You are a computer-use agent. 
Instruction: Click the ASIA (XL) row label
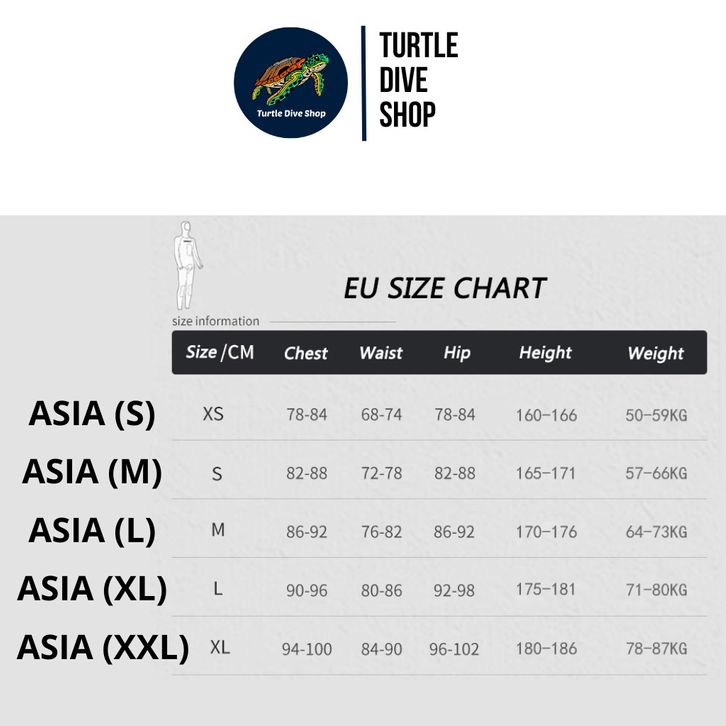[x=92, y=588]
